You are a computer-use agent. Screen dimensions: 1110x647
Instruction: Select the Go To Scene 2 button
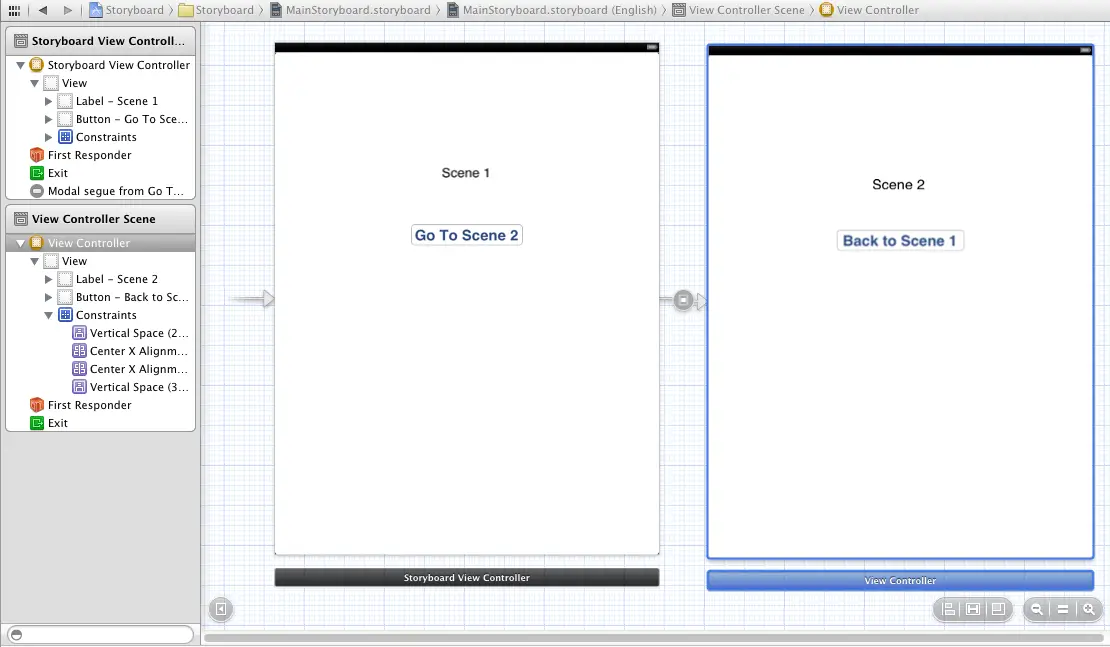pyautogui.click(x=466, y=235)
